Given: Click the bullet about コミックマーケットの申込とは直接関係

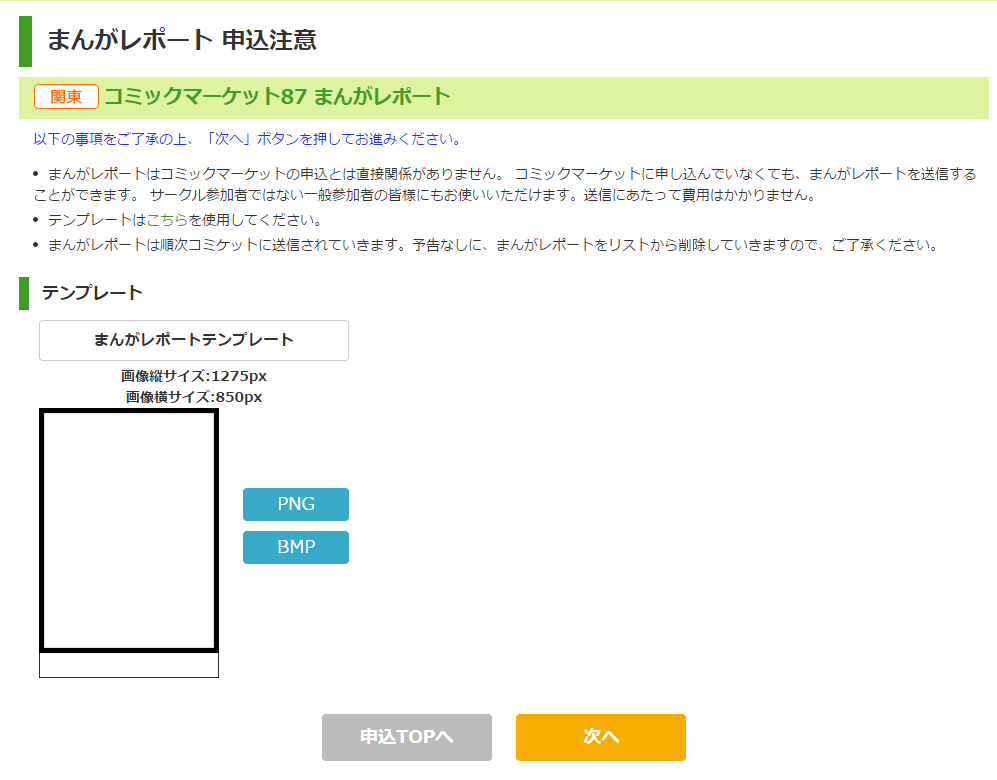Looking at the screenshot, I should click(x=505, y=184).
